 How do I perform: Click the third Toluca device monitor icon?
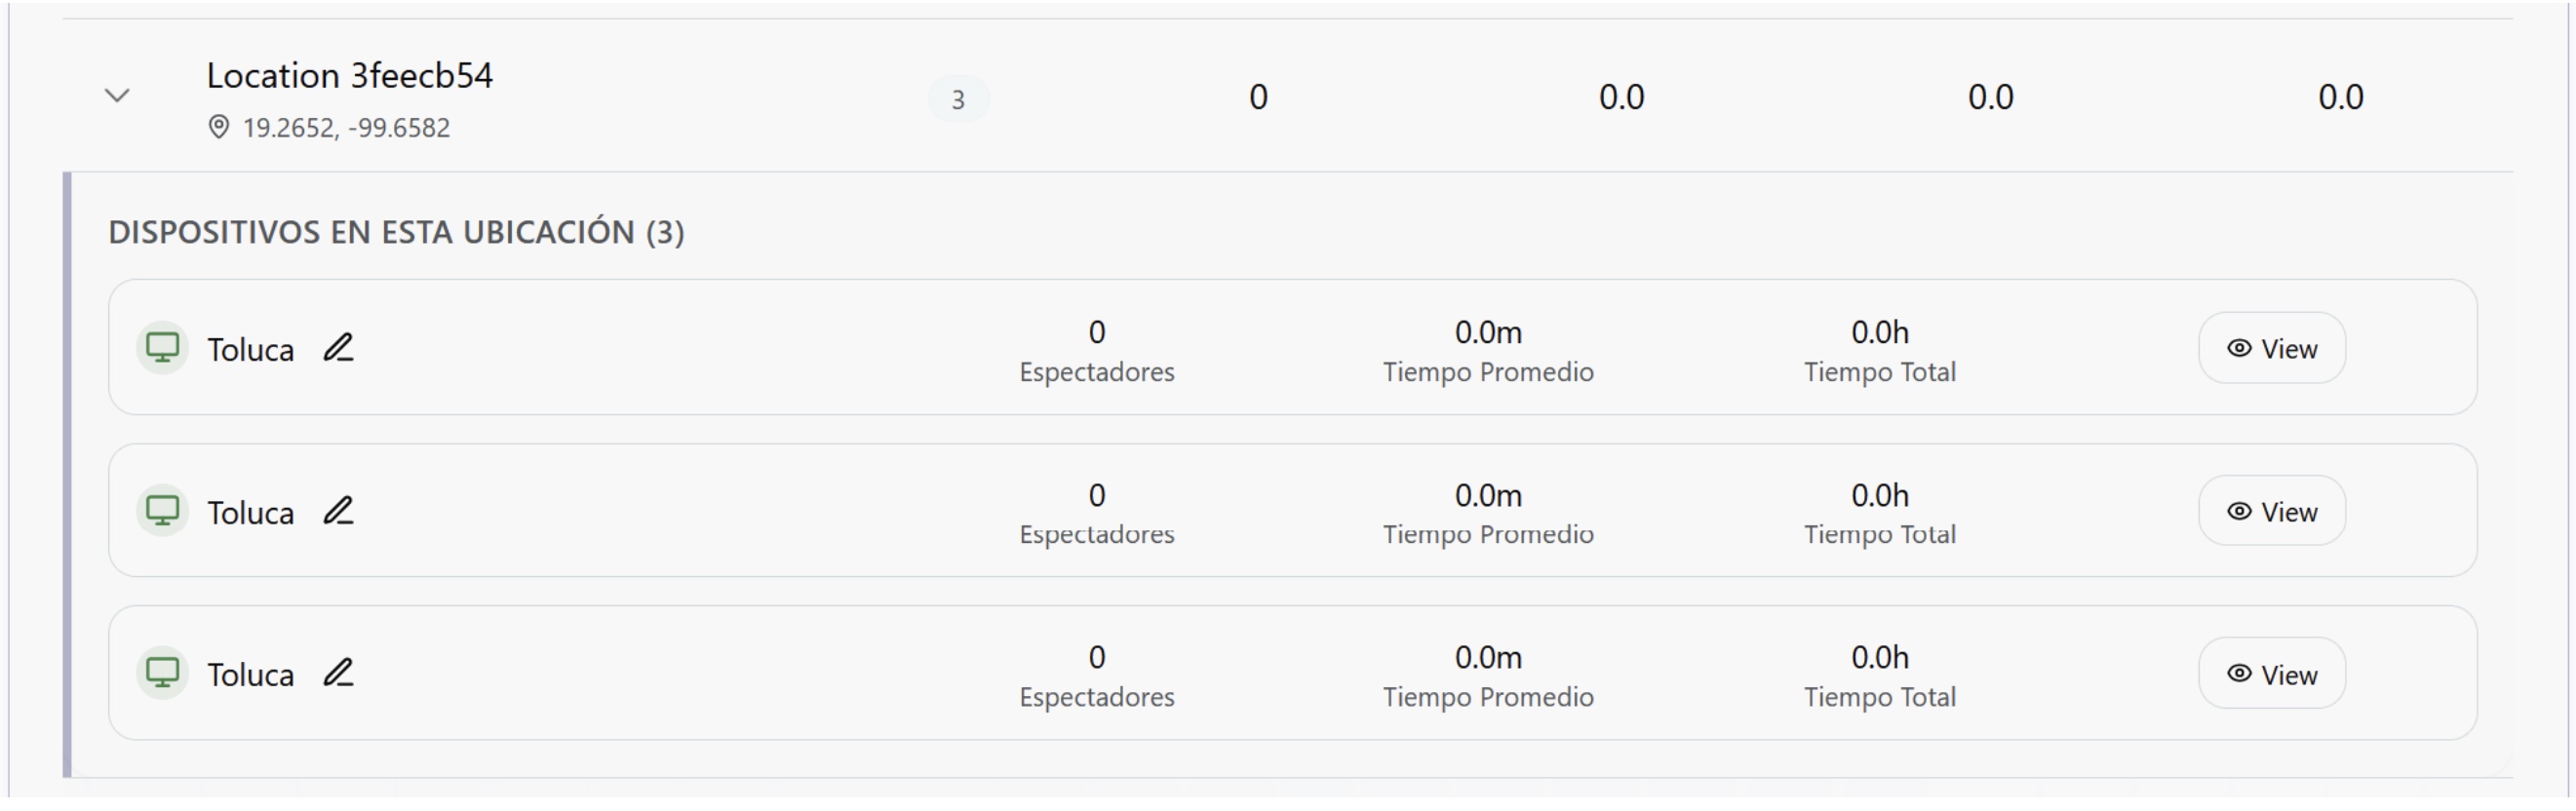click(x=162, y=673)
